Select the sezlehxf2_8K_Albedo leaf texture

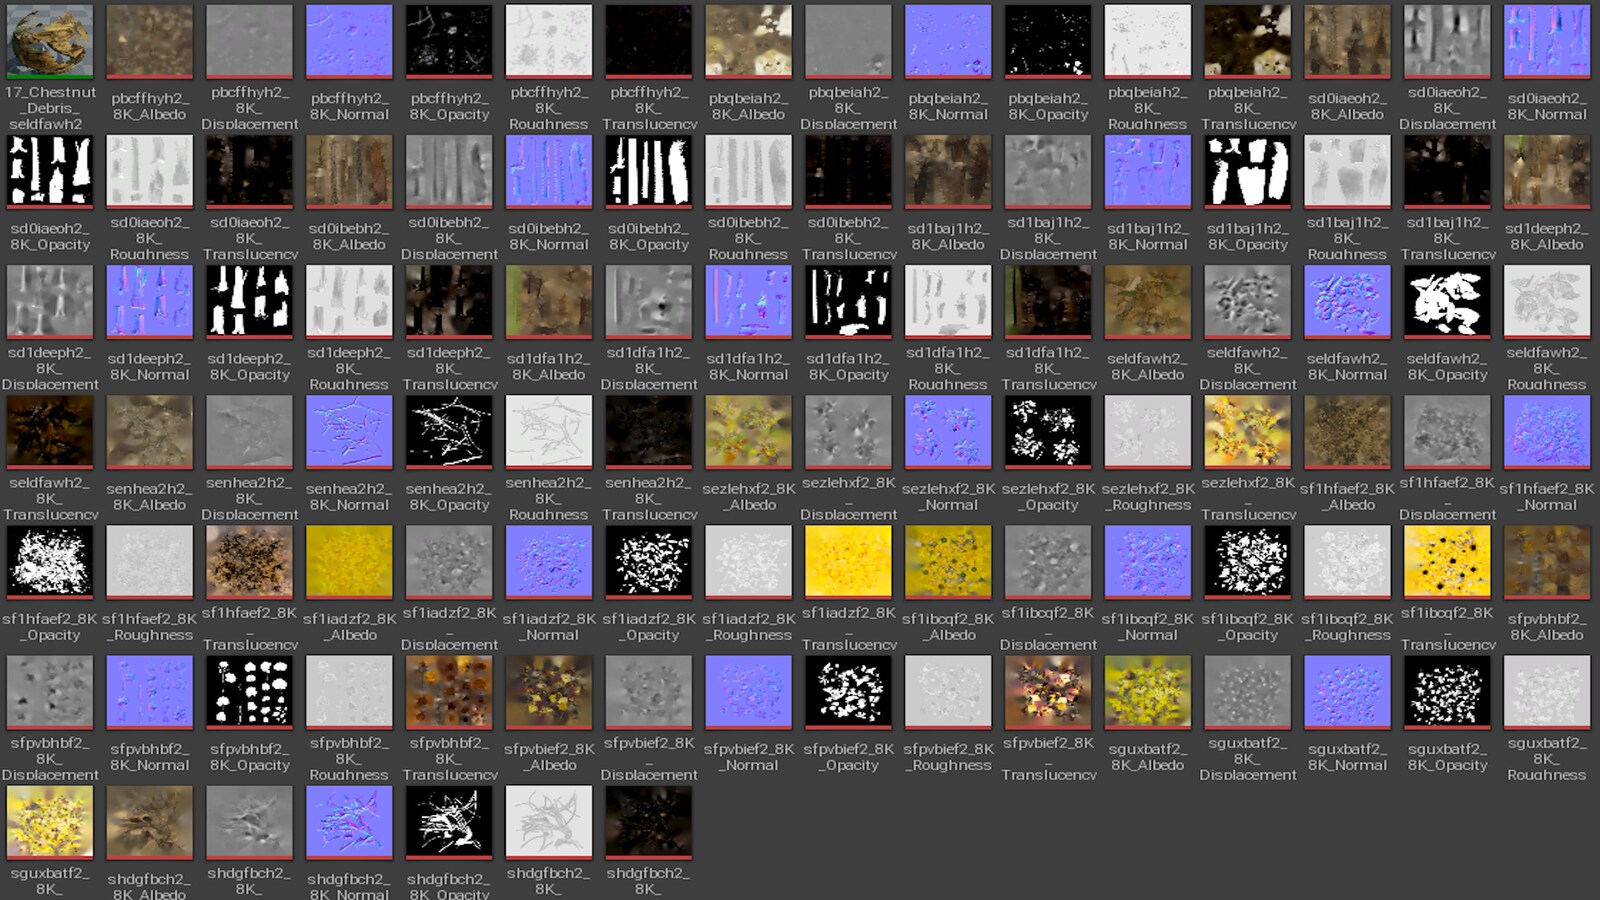click(x=748, y=431)
